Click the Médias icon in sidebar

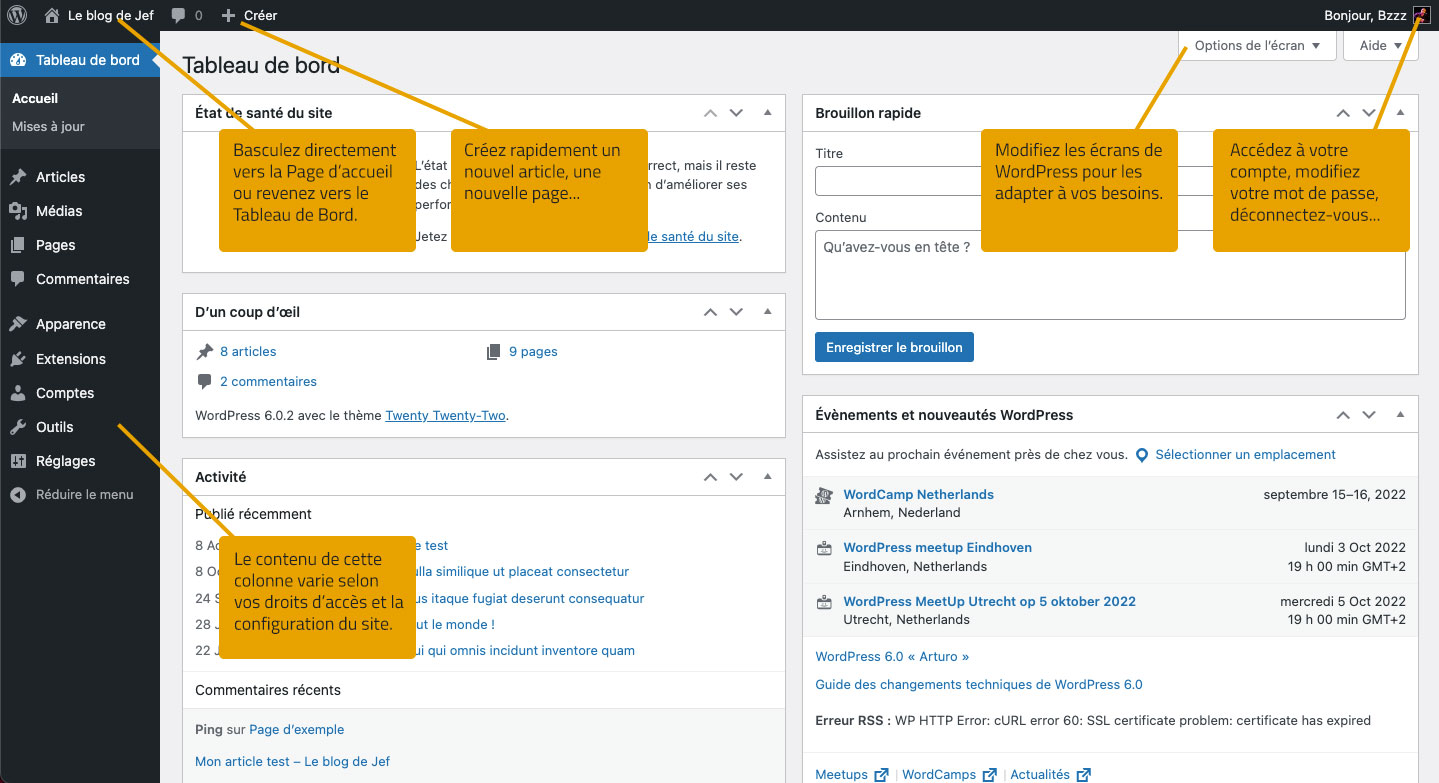pos(18,211)
